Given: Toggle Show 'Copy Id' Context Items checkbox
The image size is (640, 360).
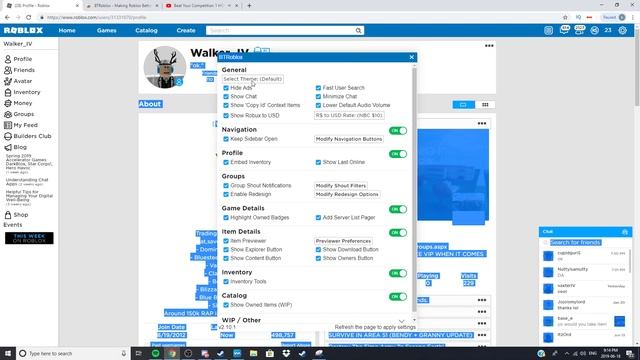Looking at the screenshot, I should (x=226, y=105).
